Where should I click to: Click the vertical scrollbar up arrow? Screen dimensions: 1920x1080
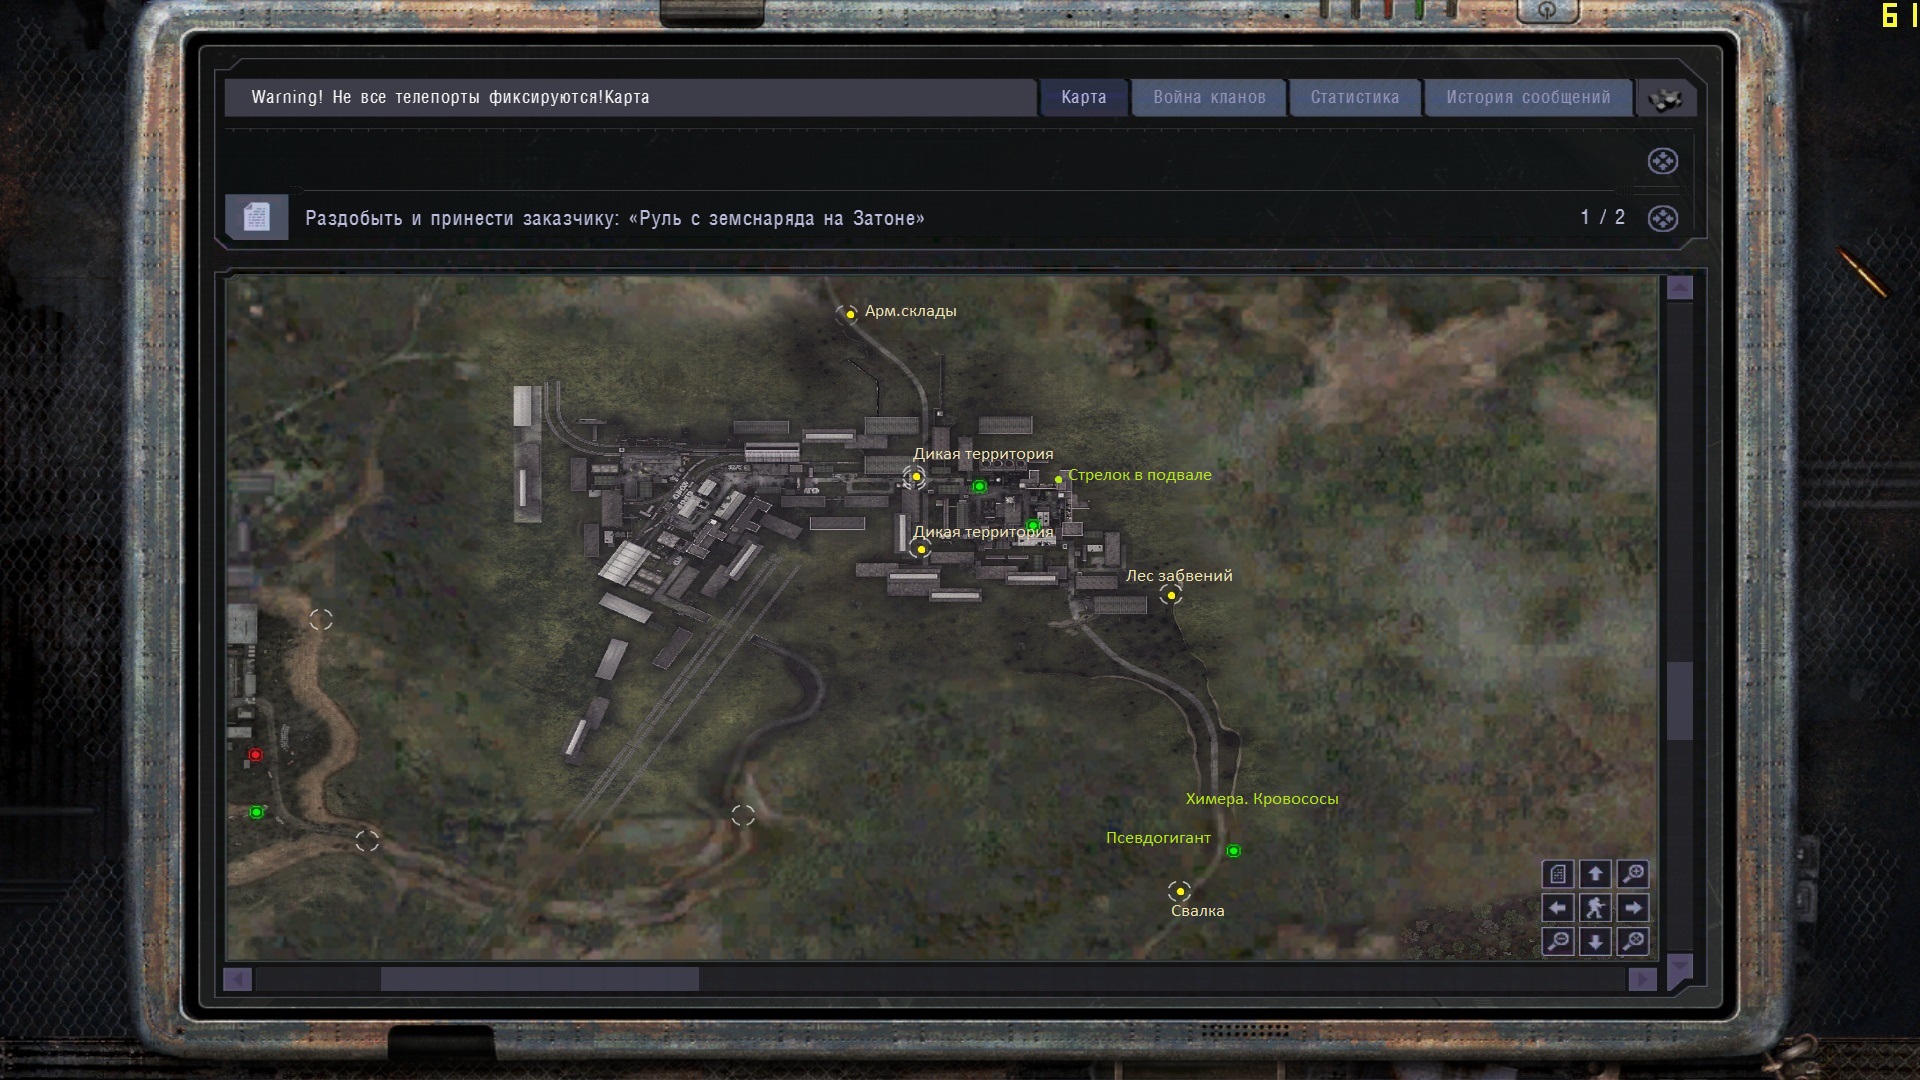(x=1680, y=288)
